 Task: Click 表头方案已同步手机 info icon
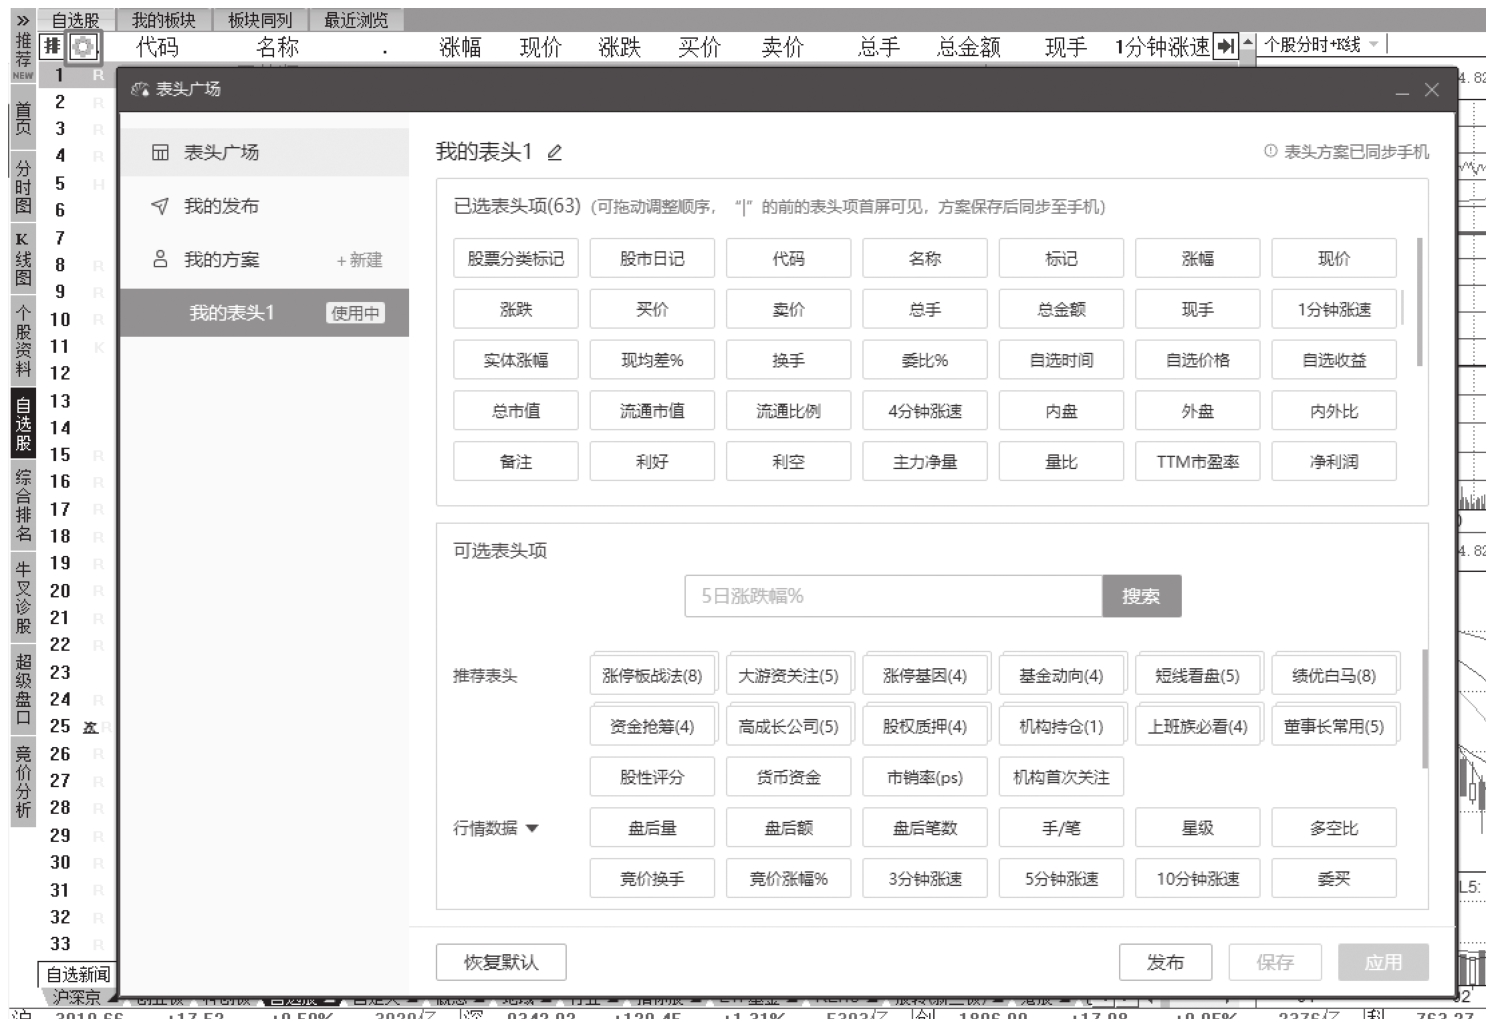(x=1270, y=151)
